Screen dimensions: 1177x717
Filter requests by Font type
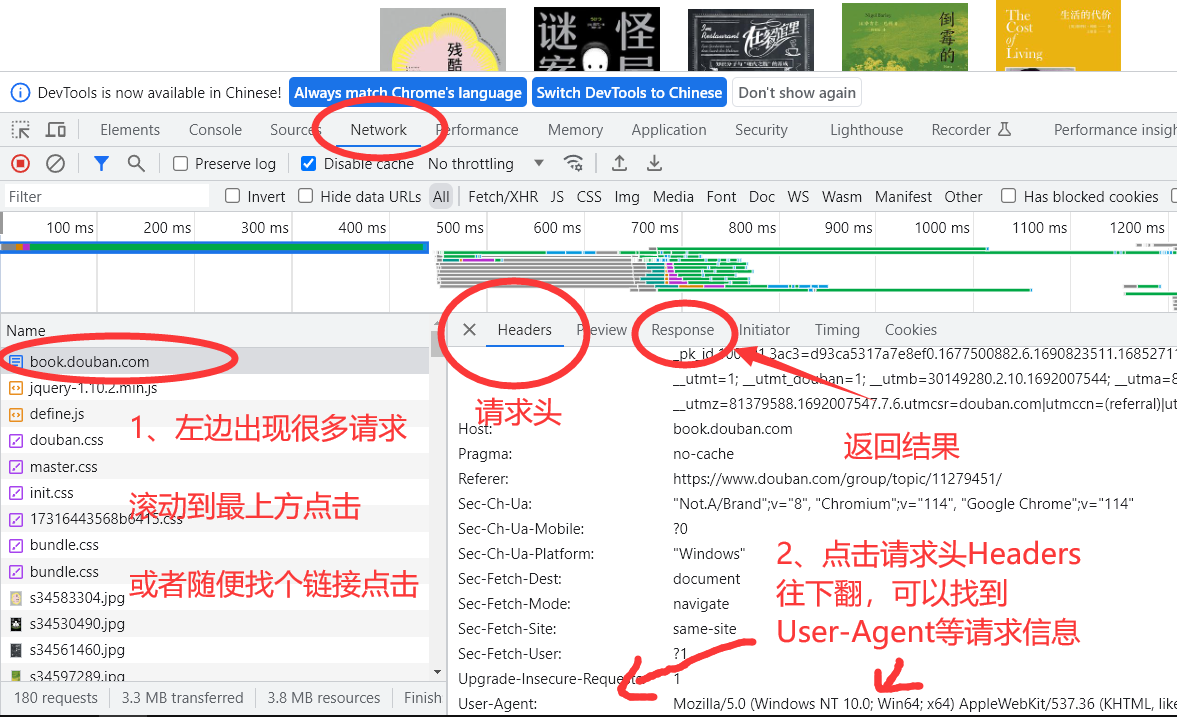click(721, 197)
